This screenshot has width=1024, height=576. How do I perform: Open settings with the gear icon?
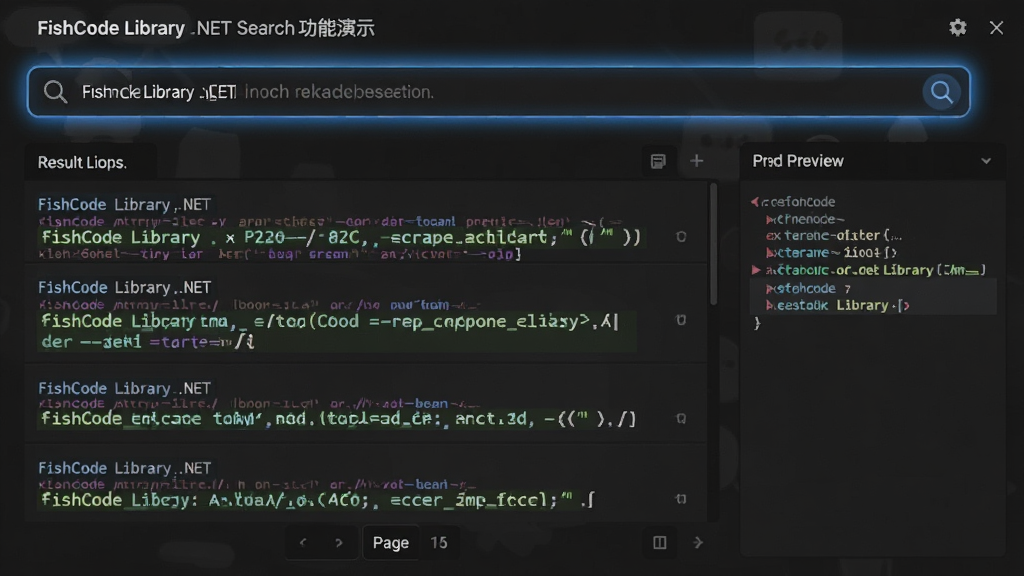tap(957, 27)
